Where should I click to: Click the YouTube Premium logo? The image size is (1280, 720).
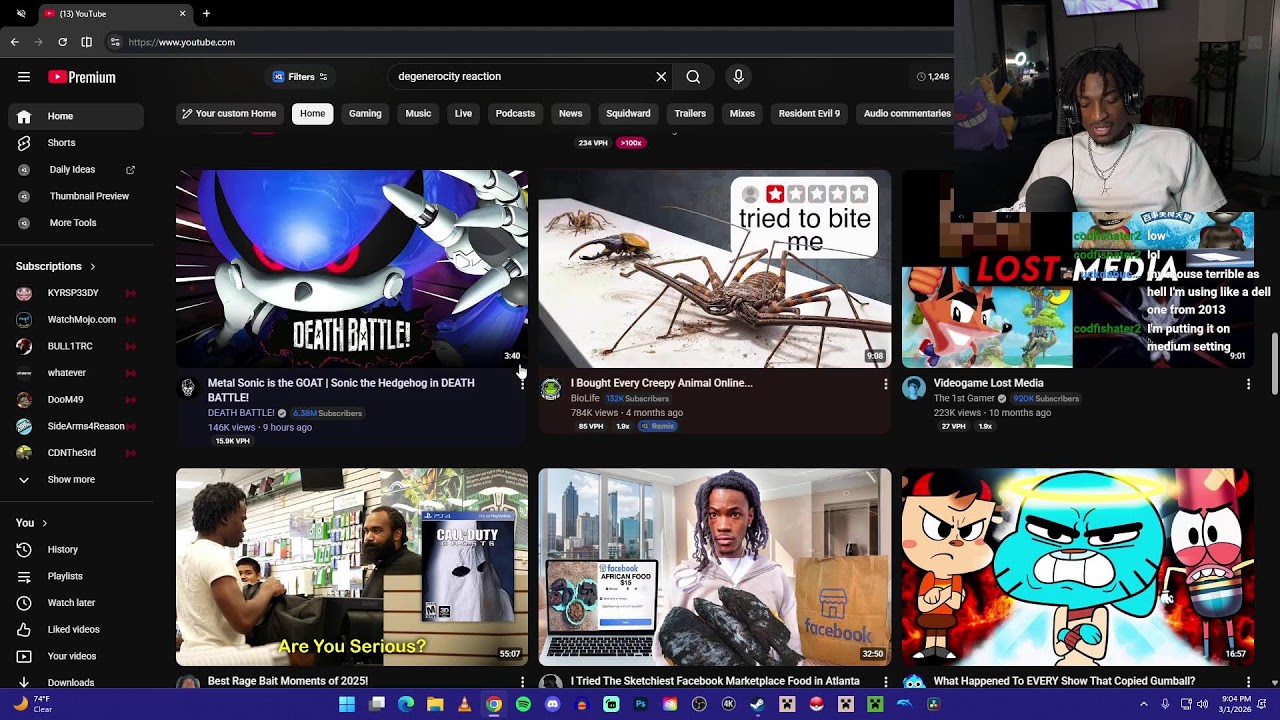tap(82, 77)
